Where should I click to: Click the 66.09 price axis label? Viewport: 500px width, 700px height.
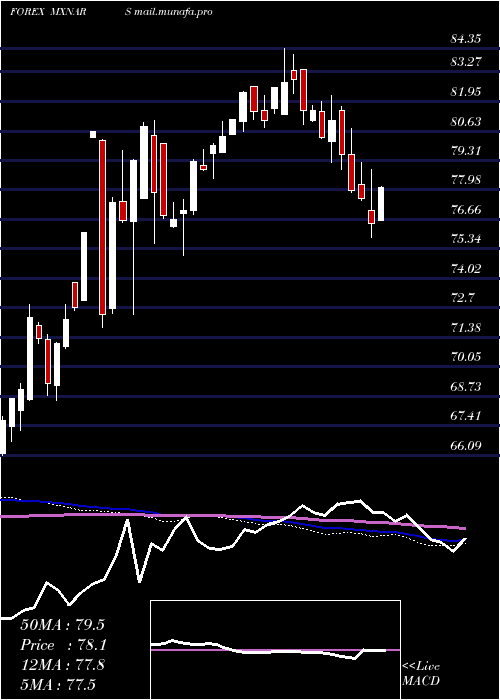point(466,446)
